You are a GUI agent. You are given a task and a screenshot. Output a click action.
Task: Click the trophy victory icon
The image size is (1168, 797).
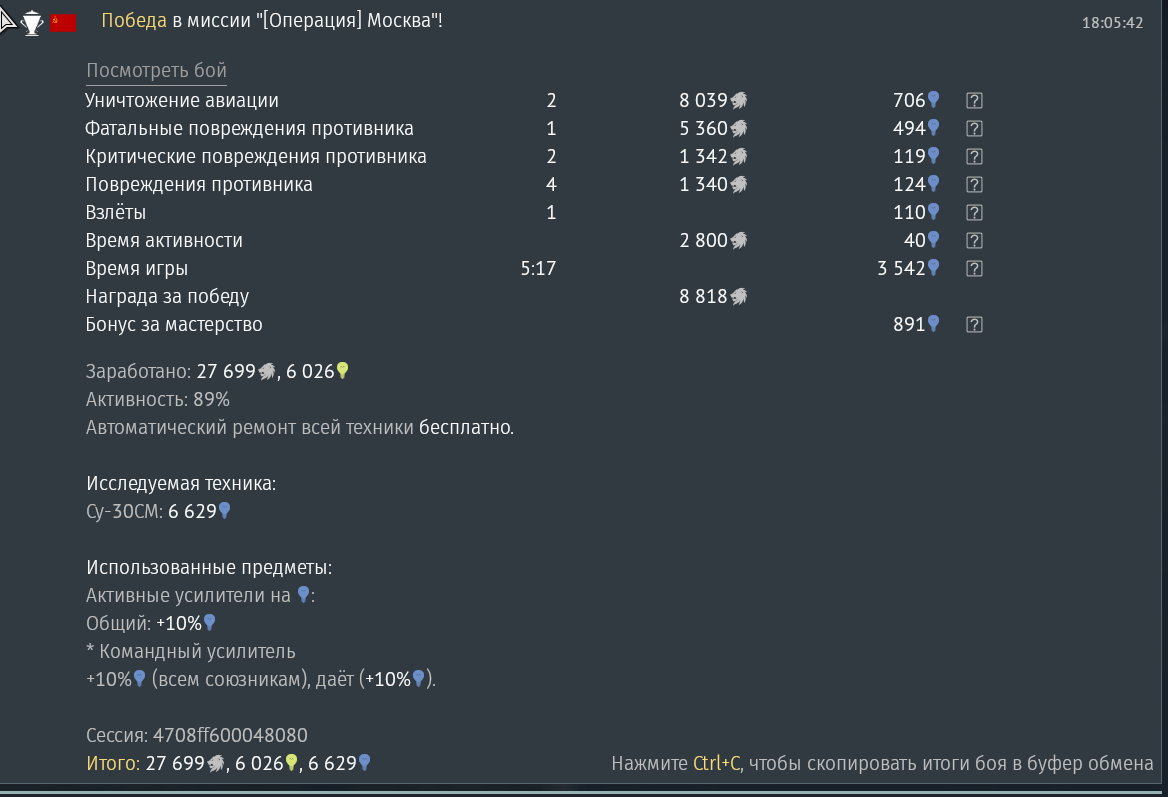32,23
